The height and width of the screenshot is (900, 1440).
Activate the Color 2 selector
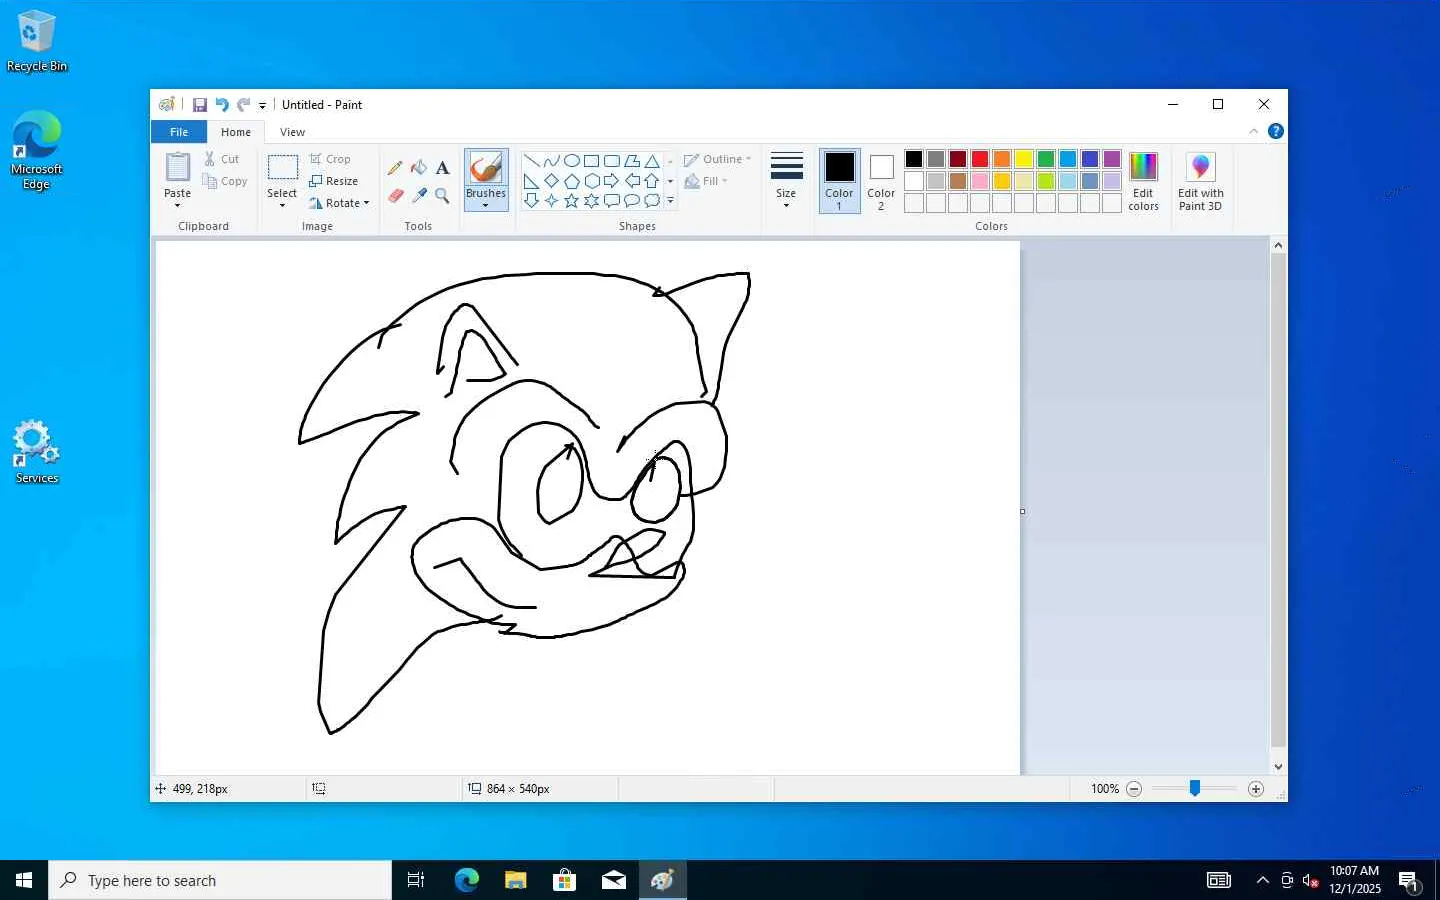(881, 181)
